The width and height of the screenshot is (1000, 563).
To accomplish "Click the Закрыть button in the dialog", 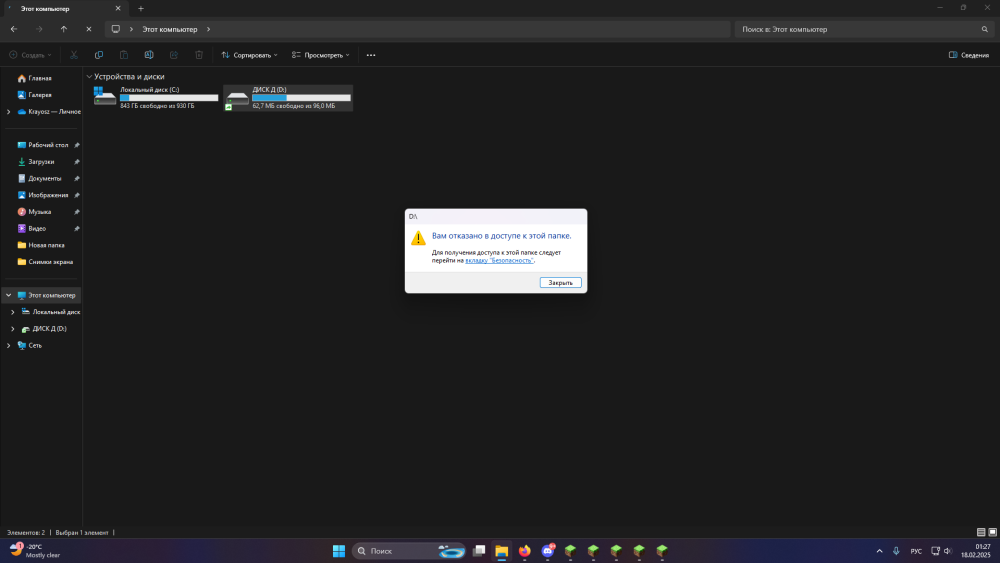I will click(561, 282).
